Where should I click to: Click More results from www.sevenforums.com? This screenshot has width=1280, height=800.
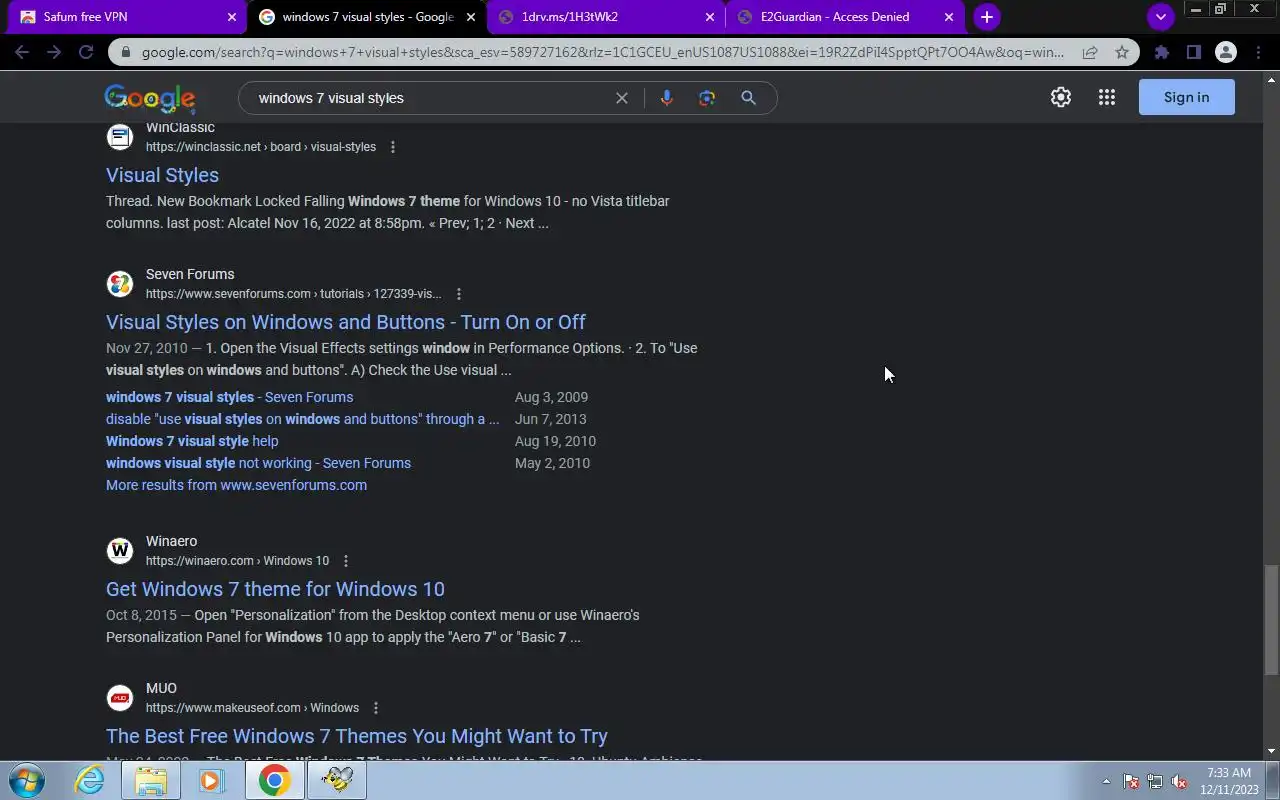[236, 485]
